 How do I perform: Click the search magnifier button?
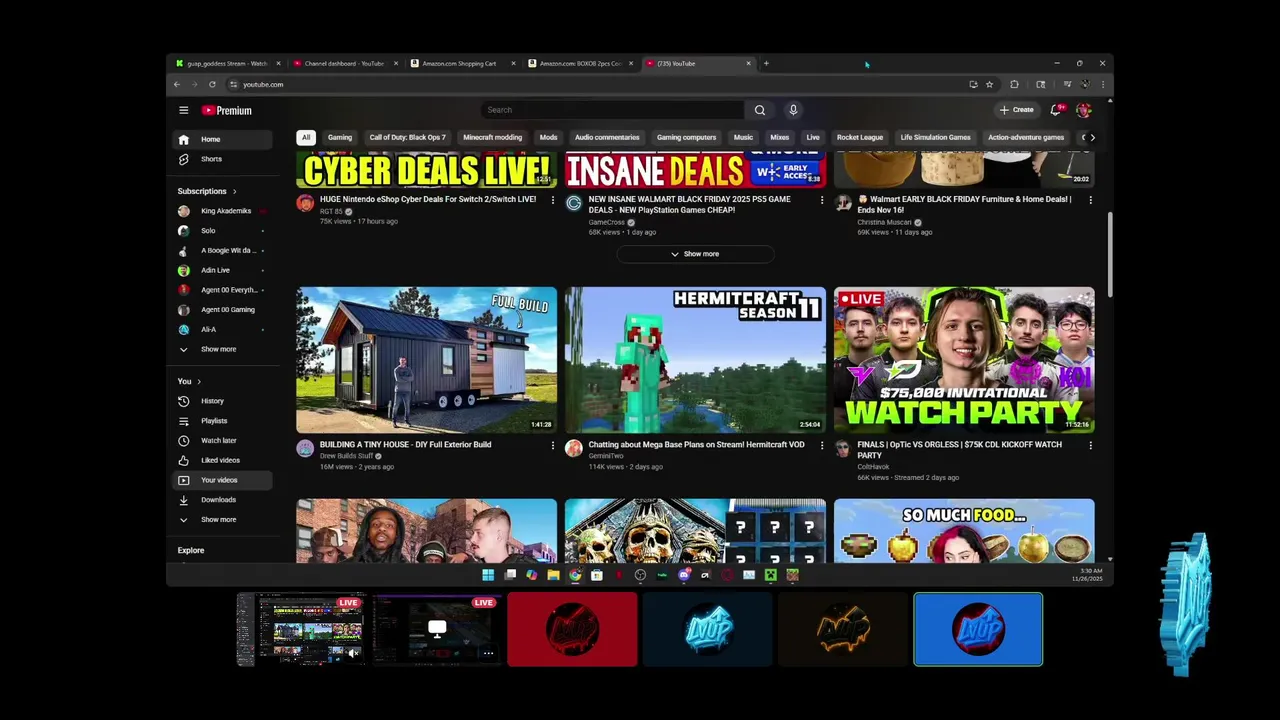[760, 110]
